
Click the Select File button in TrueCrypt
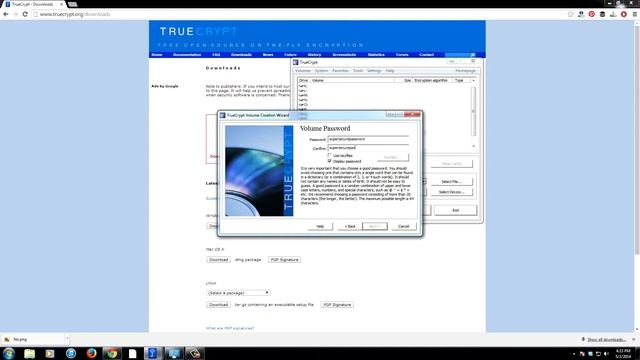(452, 182)
